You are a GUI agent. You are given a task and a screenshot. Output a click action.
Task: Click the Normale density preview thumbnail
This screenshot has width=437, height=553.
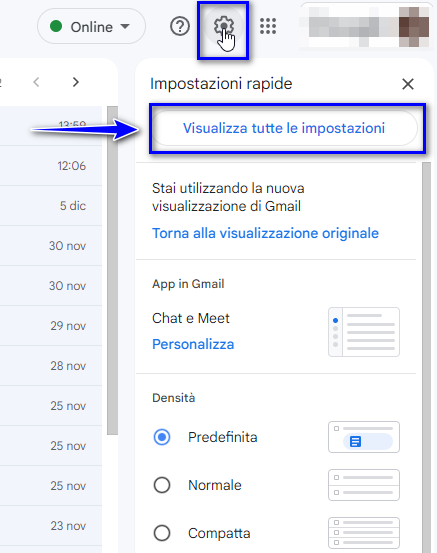364,485
